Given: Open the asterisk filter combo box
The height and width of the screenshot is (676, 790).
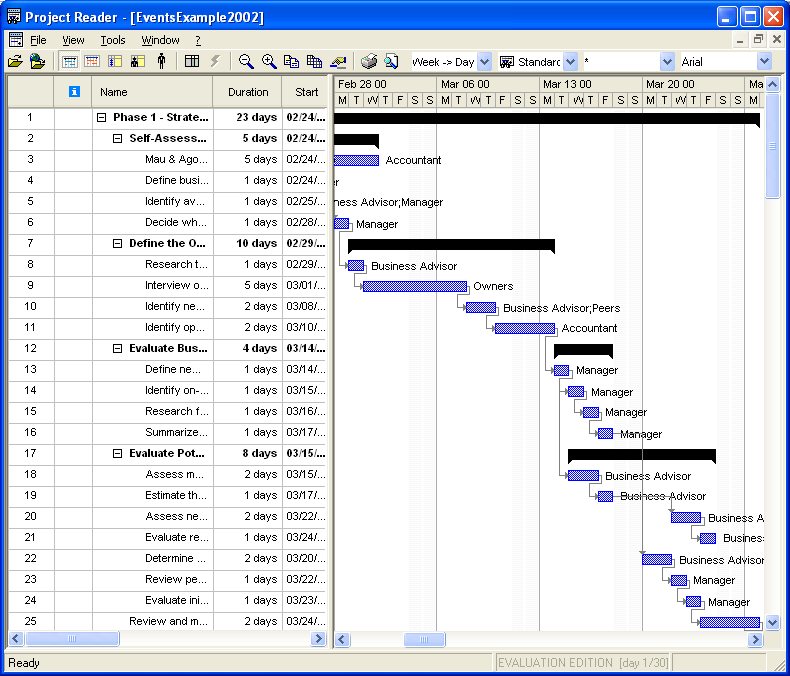Looking at the screenshot, I should pyautogui.click(x=667, y=61).
